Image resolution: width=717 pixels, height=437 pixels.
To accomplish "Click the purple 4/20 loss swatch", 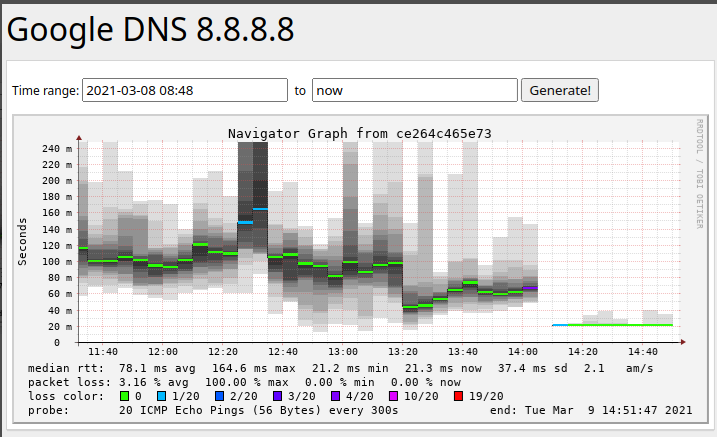I will [336, 396].
